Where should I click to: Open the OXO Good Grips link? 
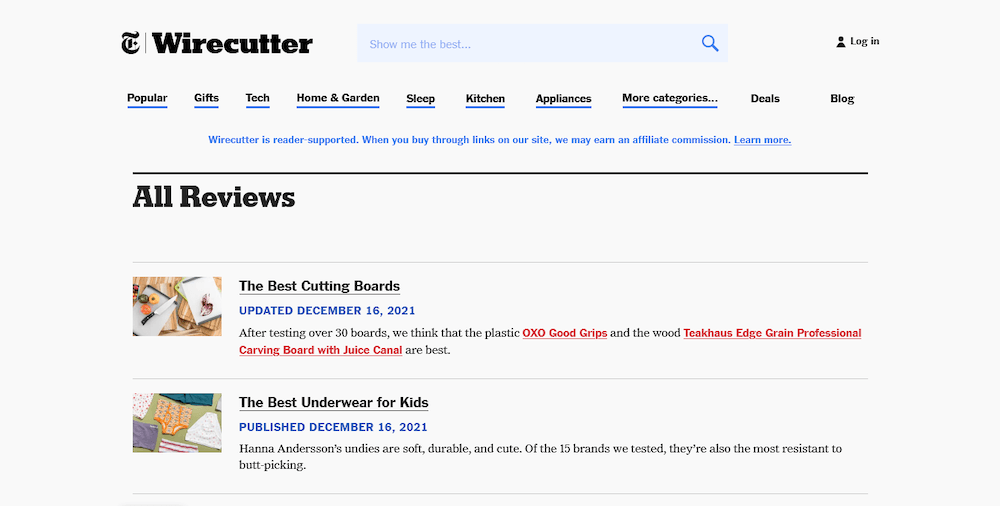point(564,333)
